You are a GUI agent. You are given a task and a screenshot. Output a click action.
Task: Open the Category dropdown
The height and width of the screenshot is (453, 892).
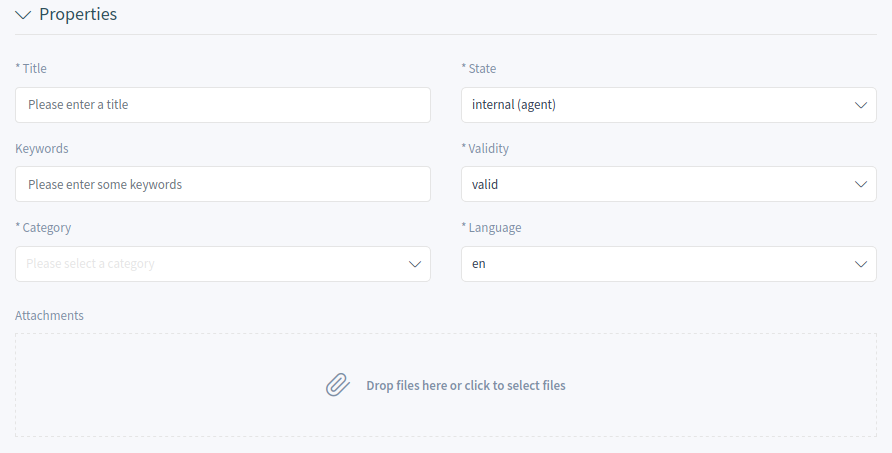[x=223, y=264]
